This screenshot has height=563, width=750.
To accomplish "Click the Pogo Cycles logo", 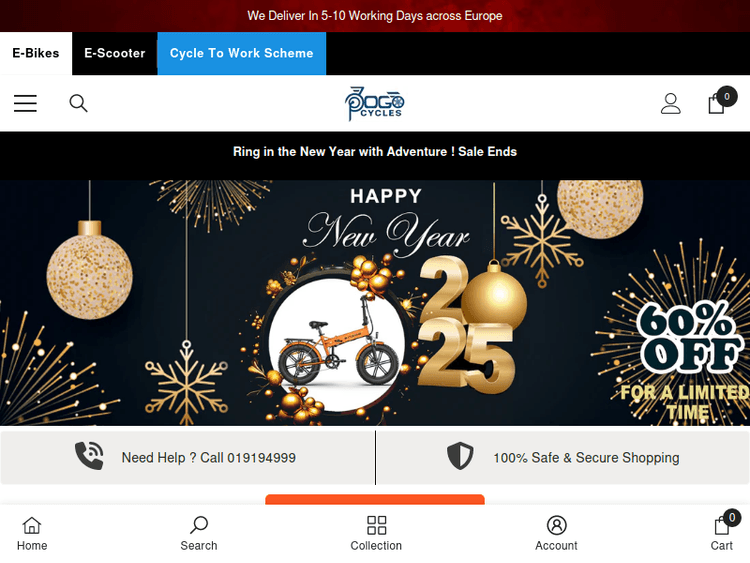I will 375,103.
